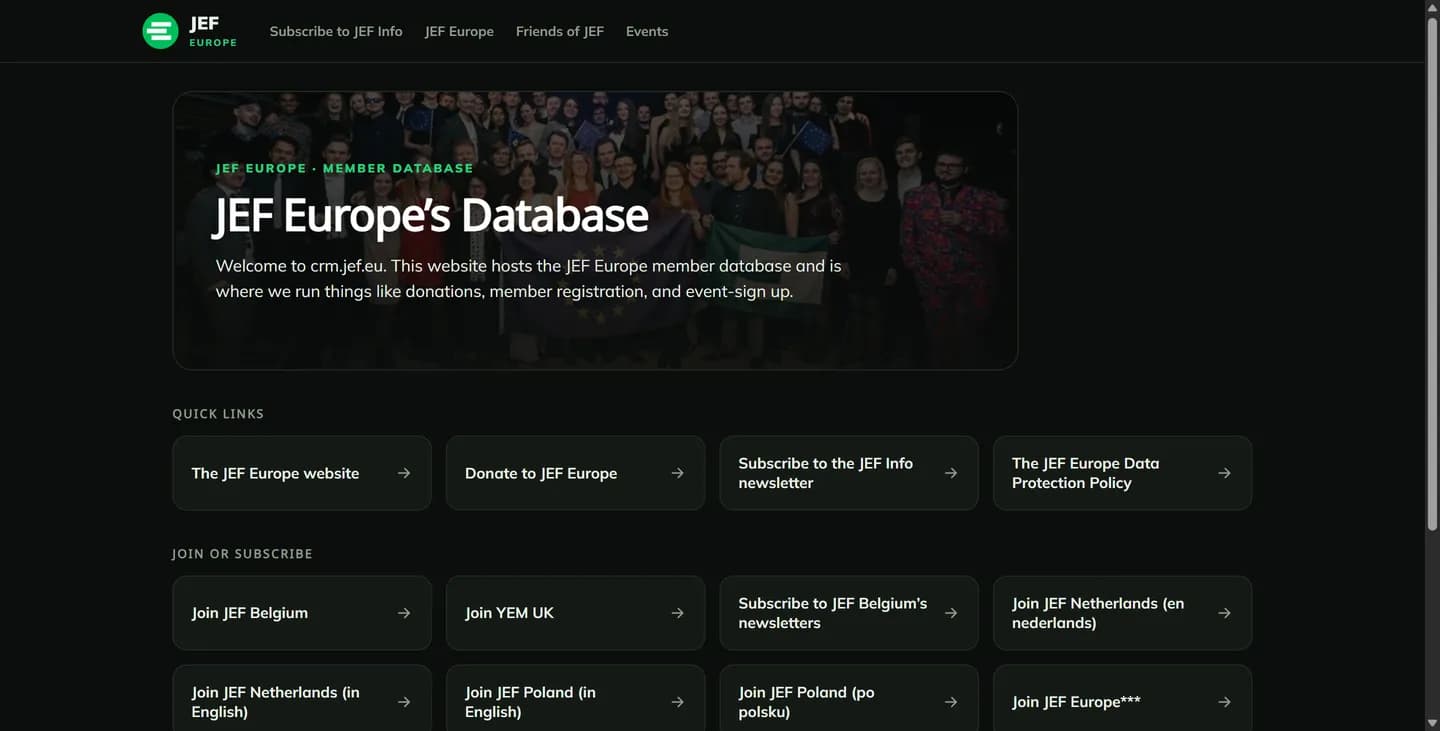Open Join JEF Poland (in English) card

click(575, 698)
